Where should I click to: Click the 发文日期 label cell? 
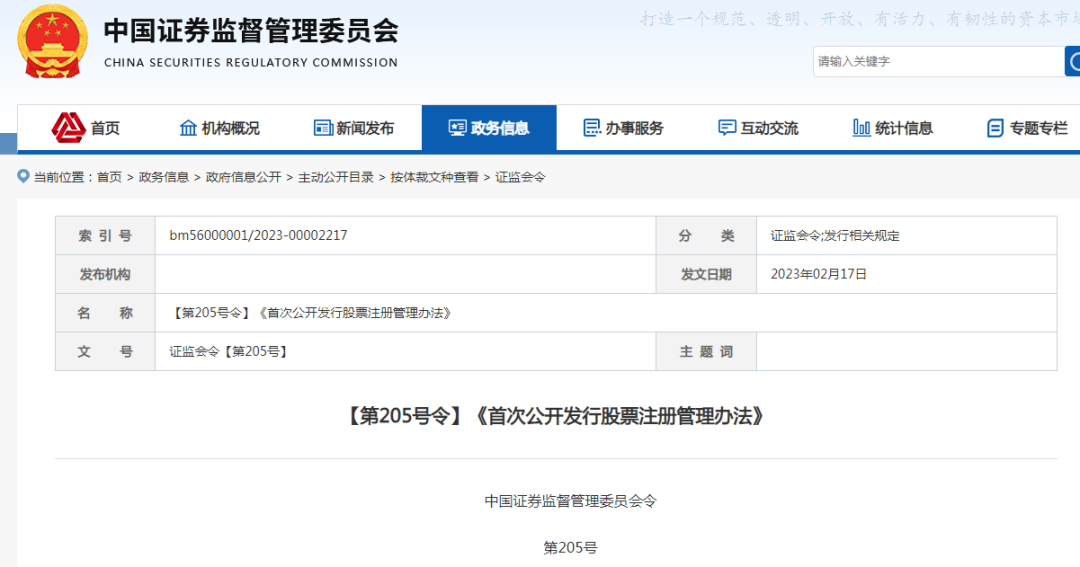(706, 274)
